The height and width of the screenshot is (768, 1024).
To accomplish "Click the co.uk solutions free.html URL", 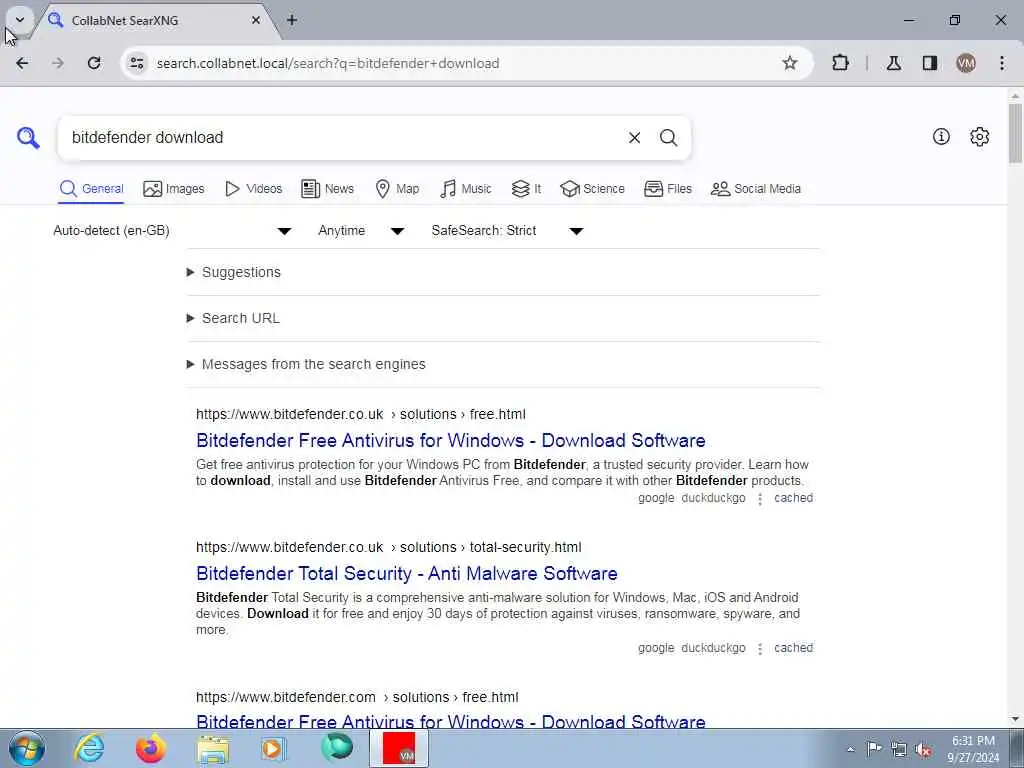I will click(360, 414).
